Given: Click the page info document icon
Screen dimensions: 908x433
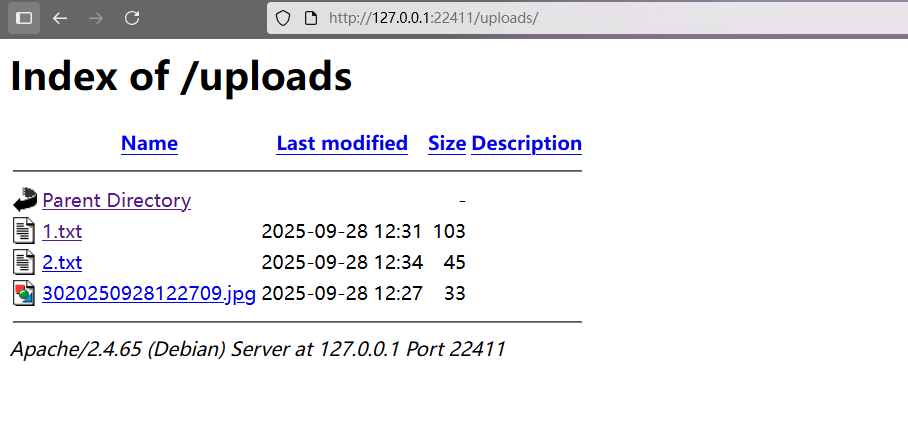Looking at the screenshot, I should pyautogui.click(x=311, y=19).
